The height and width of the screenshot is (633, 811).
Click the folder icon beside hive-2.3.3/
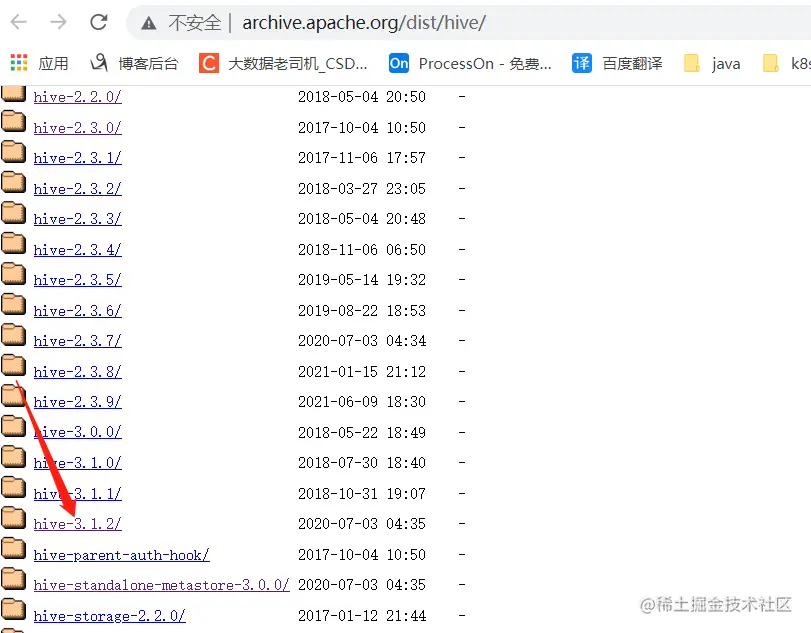point(13,213)
